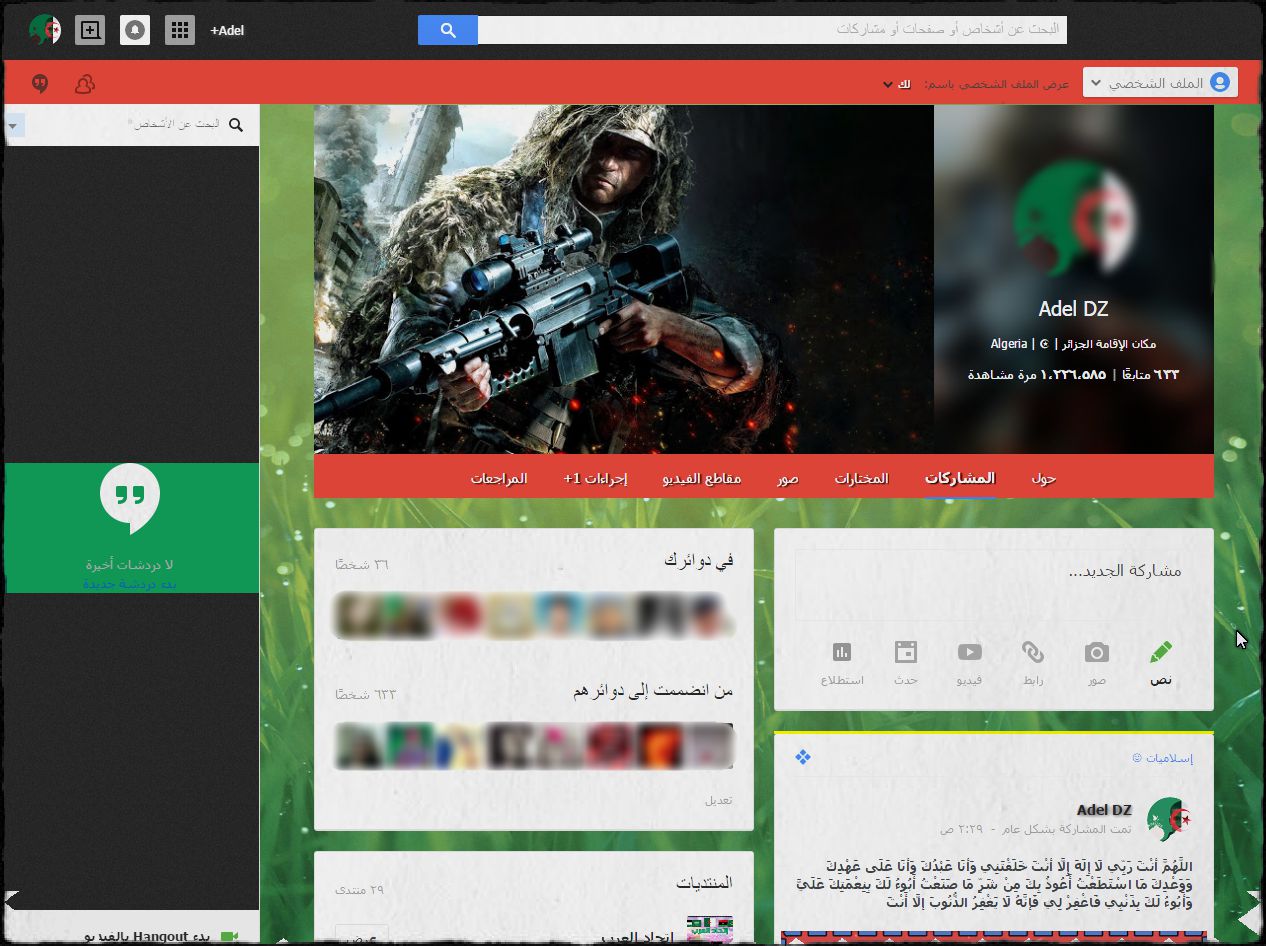Click the تعديل link in circles card
This screenshot has height=946, width=1266.
point(719,800)
